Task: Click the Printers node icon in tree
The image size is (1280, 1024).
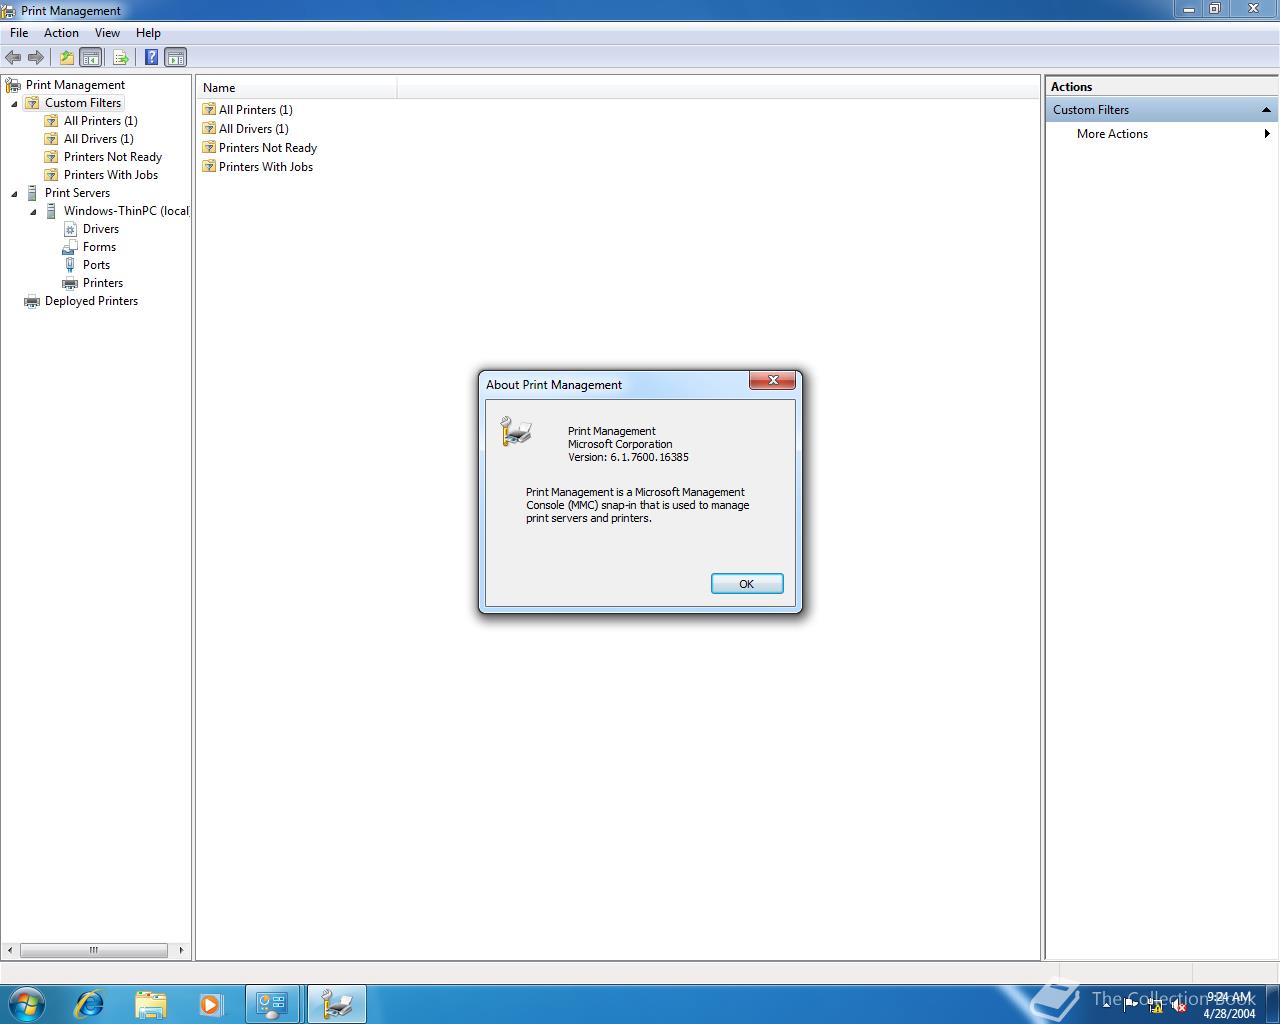Action: [x=70, y=283]
